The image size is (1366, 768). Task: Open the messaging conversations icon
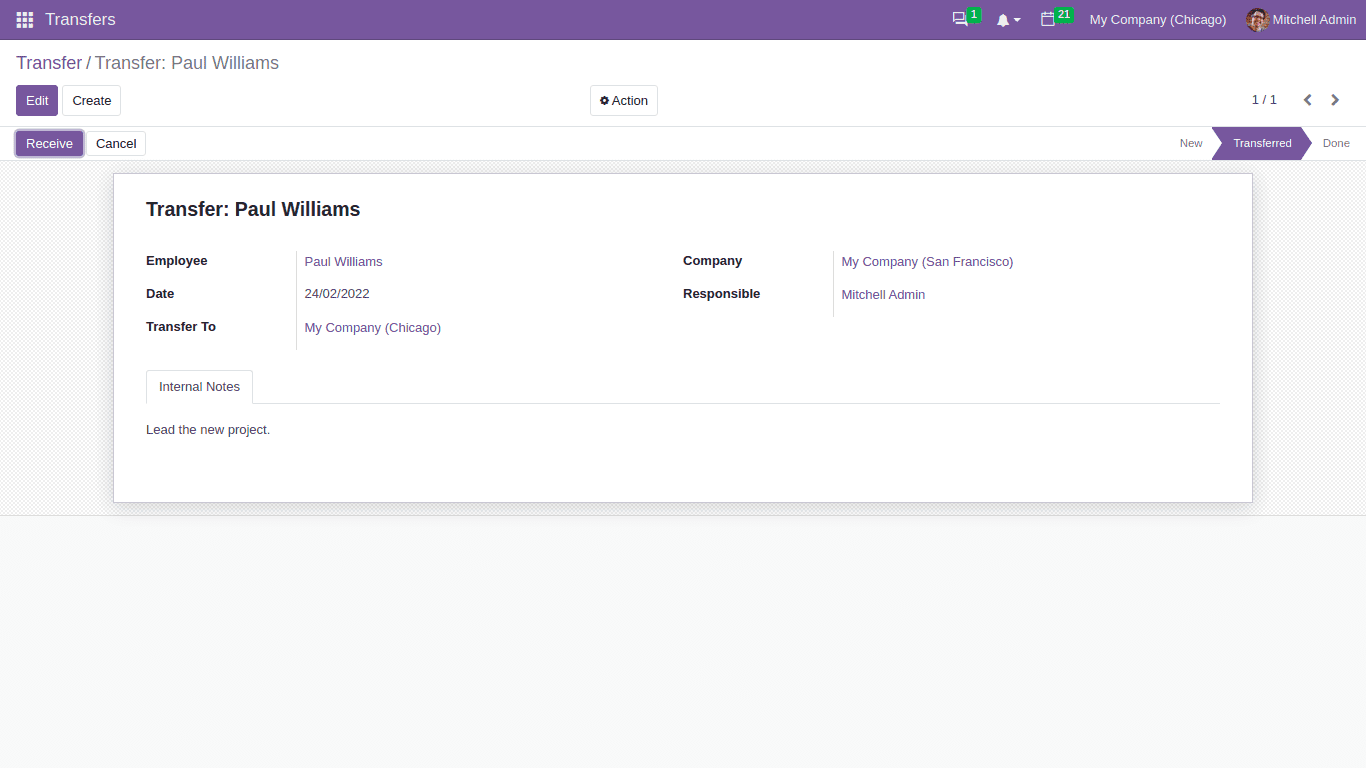tap(960, 19)
